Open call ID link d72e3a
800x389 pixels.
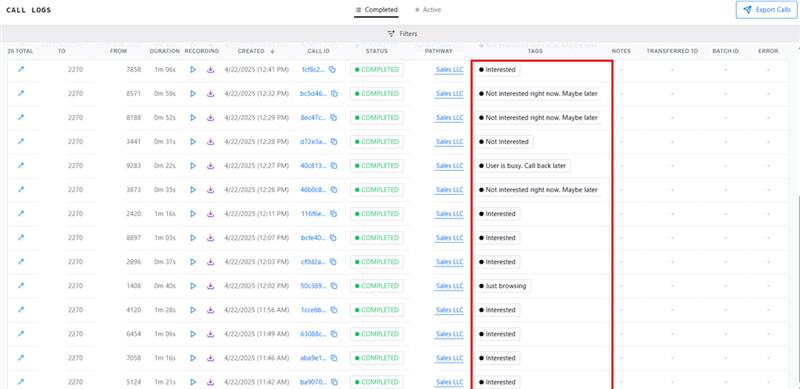click(x=313, y=141)
